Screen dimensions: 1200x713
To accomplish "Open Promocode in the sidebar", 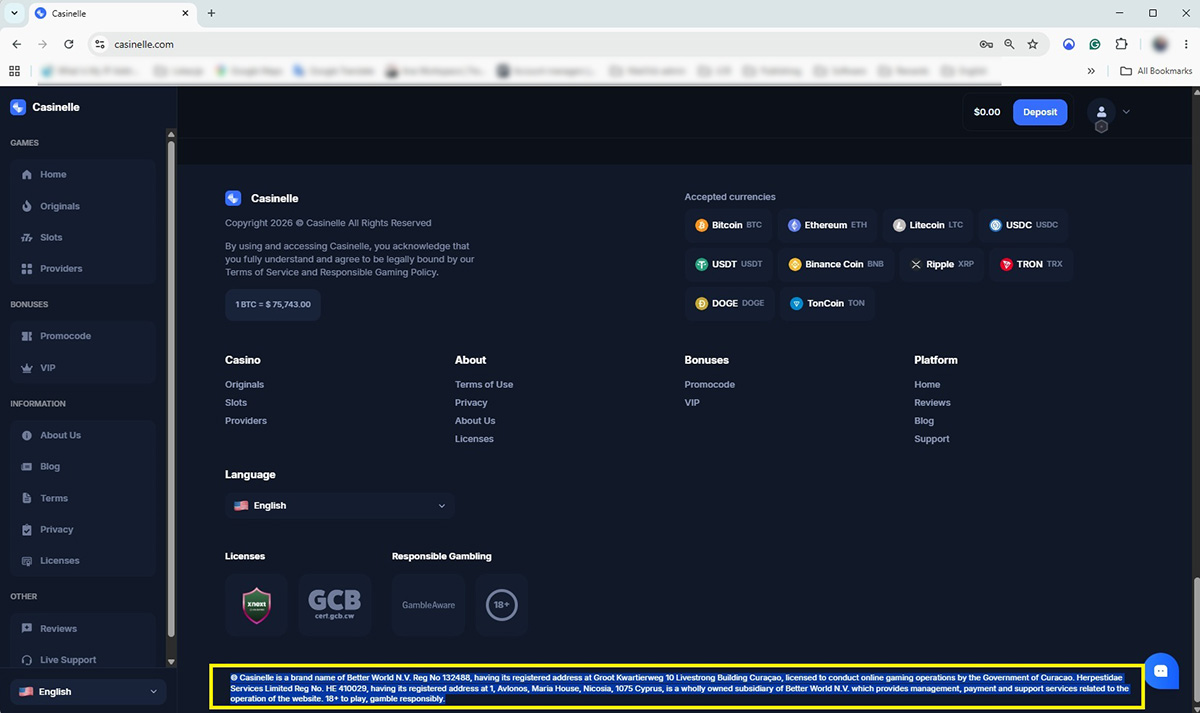I will pos(85,336).
